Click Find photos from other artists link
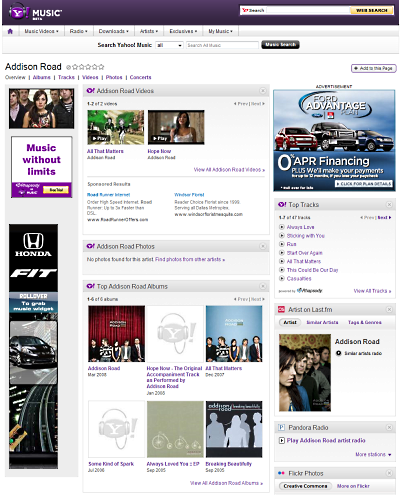This screenshot has width=400, height=495. point(190,259)
